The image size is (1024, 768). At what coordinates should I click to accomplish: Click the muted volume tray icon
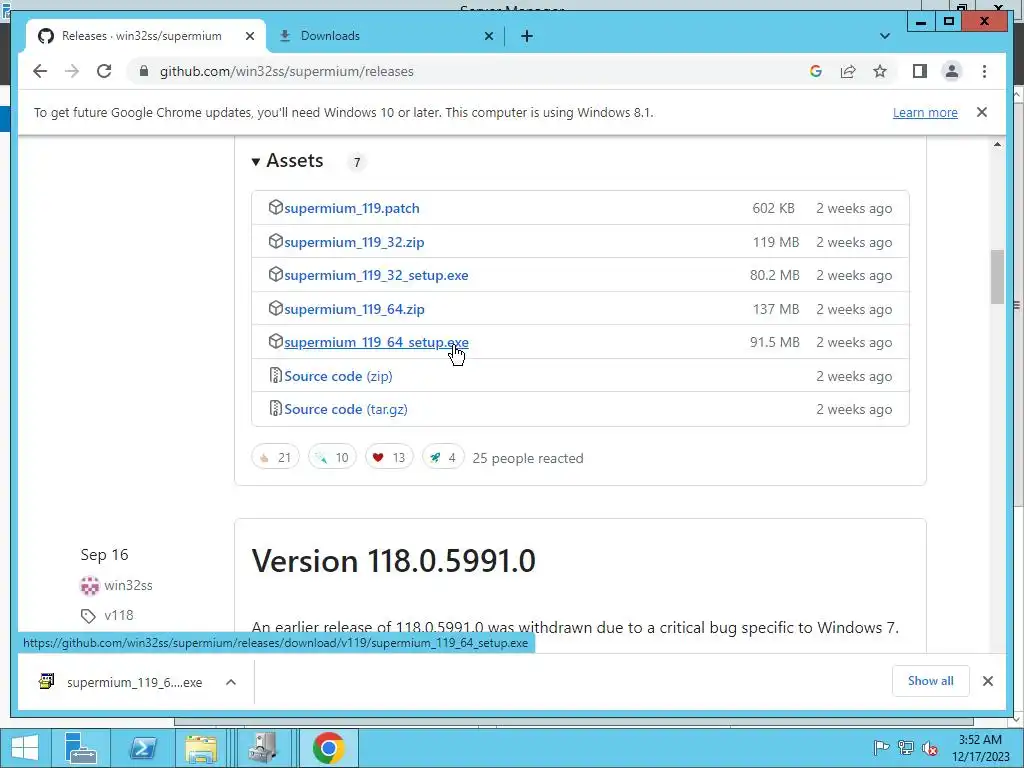click(929, 748)
